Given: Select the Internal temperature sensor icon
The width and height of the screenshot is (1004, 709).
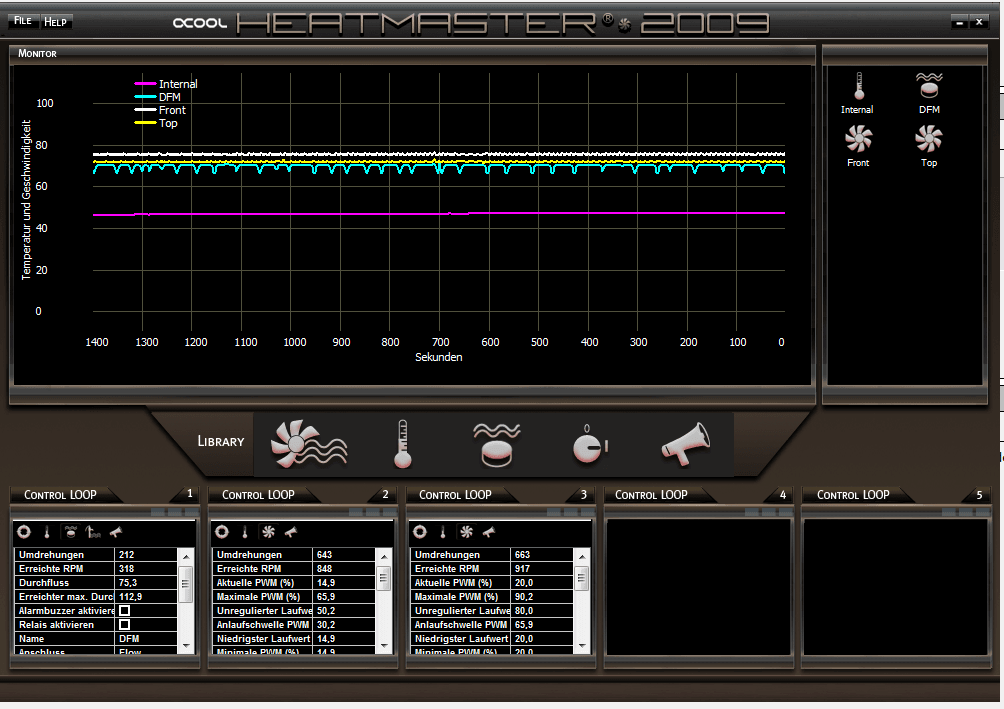Looking at the screenshot, I should tap(857, 88).
